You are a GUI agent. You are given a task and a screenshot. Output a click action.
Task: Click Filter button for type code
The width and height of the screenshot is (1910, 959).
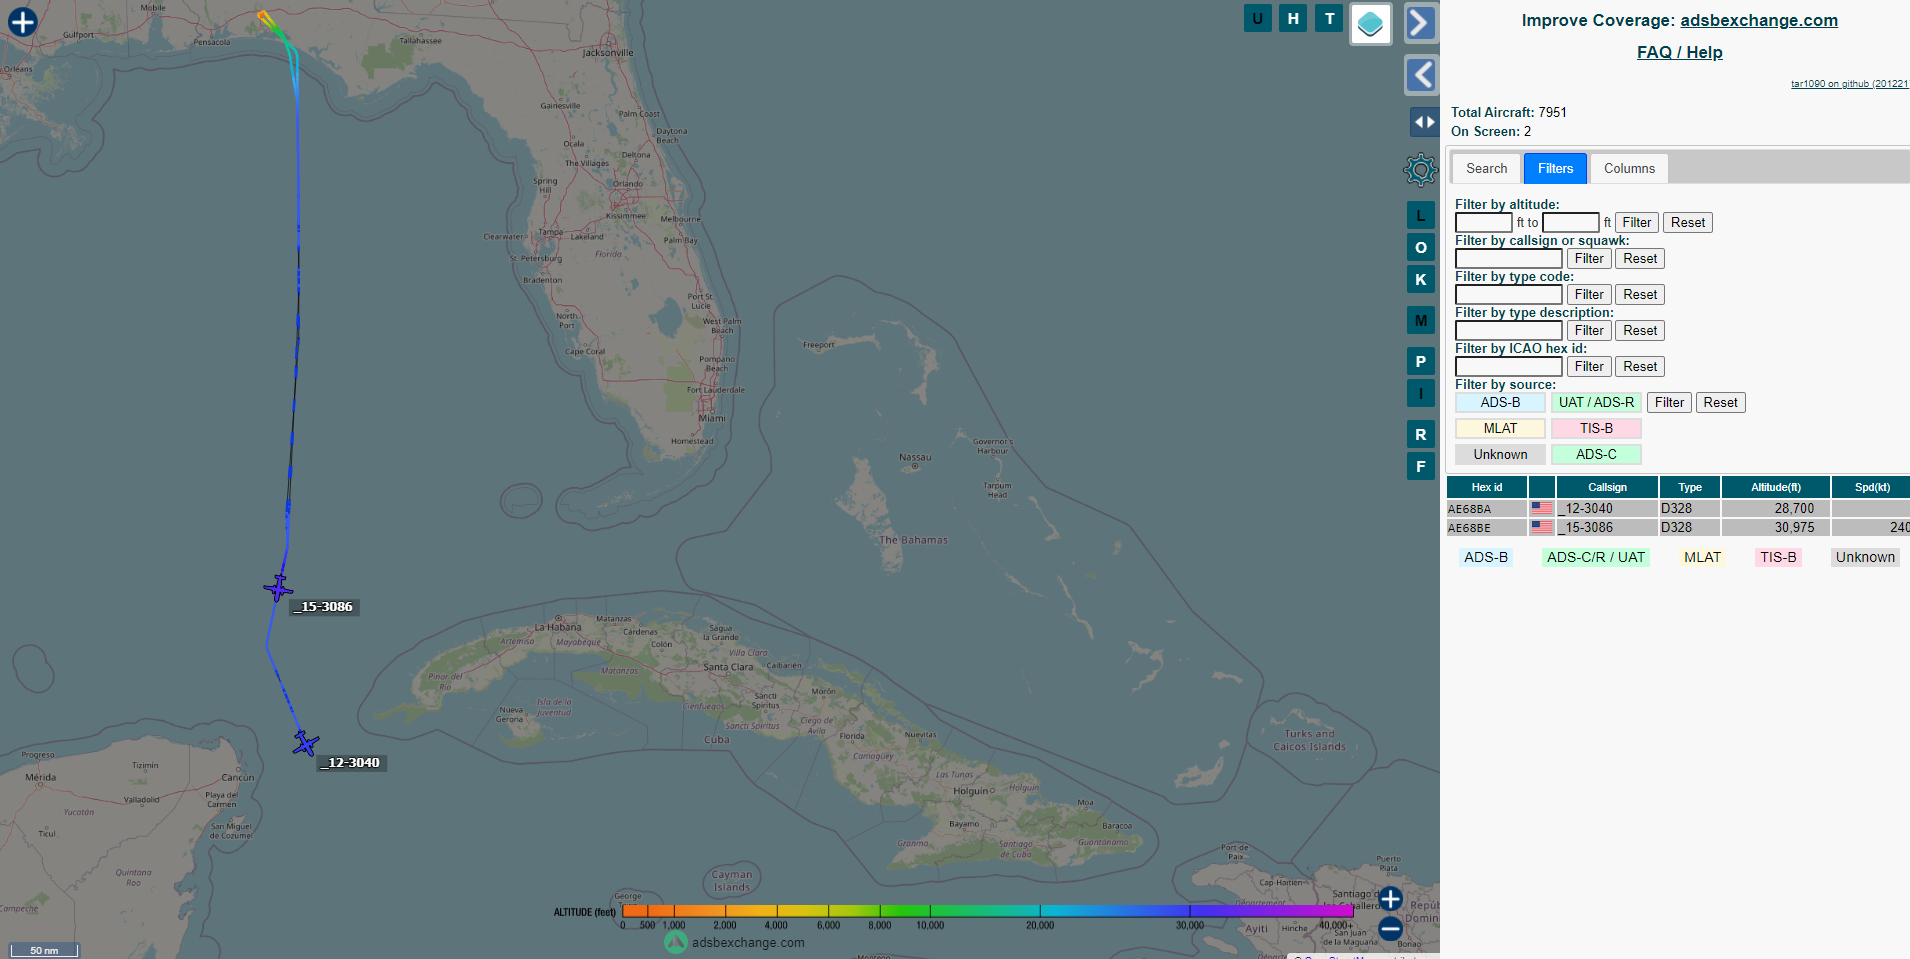pyautogui.click(x=1589, y=294)
